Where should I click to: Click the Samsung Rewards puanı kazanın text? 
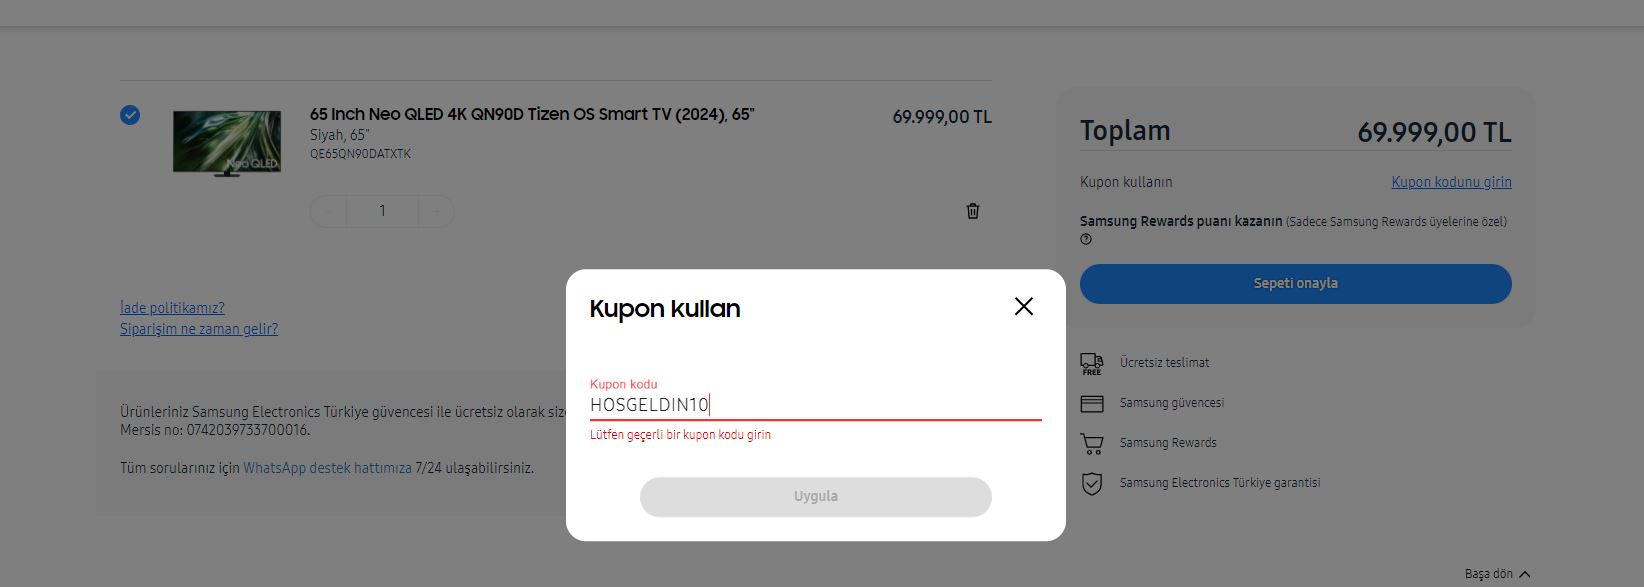tap(1181, 222)
